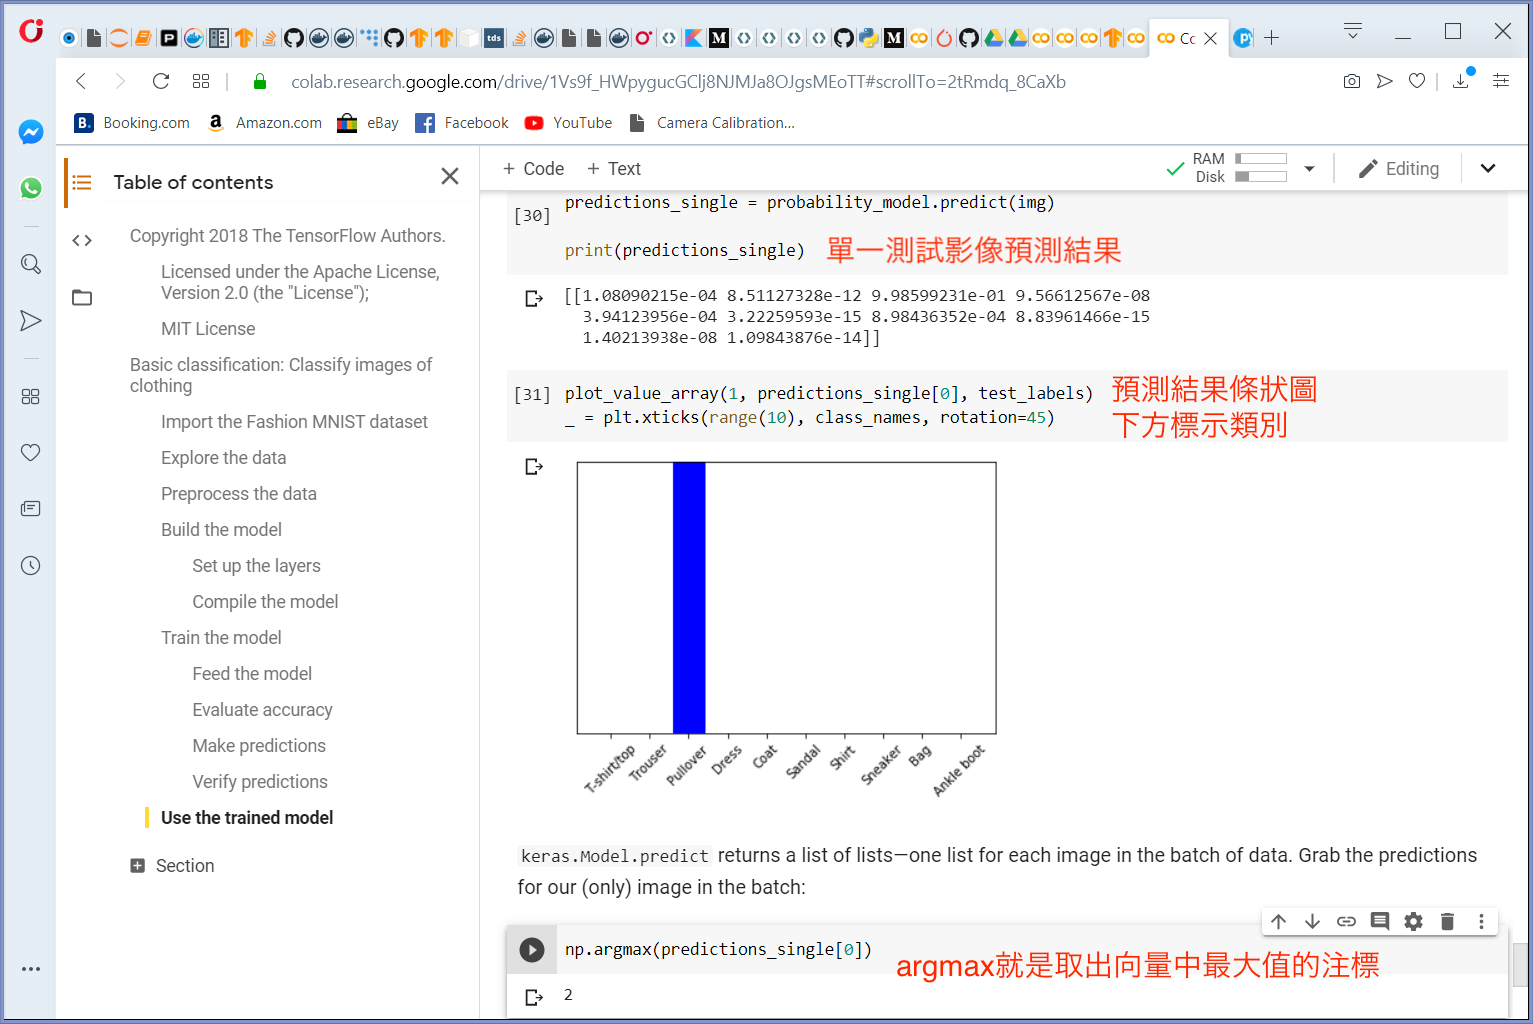Screen dimensions: 1533x1024
Task: Add a comment to the cell
Action: coord(1380,922)
